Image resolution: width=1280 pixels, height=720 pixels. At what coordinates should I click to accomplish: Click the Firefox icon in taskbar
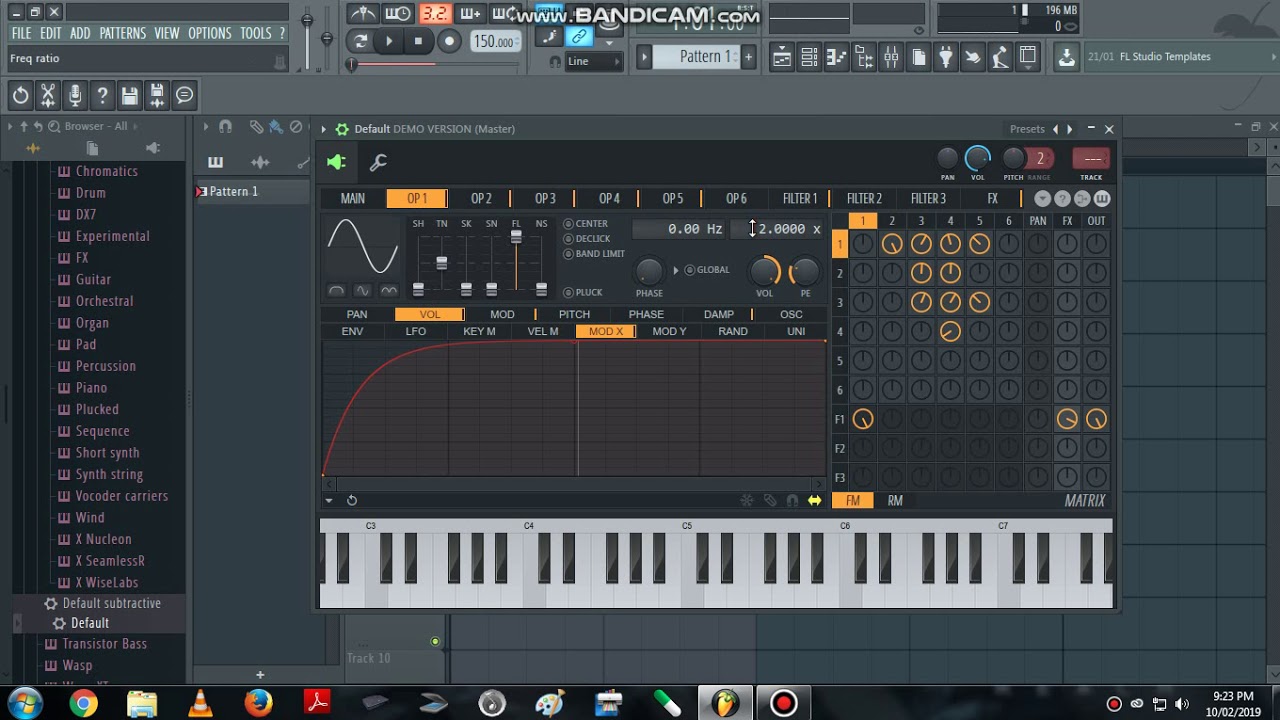[259, 703]
